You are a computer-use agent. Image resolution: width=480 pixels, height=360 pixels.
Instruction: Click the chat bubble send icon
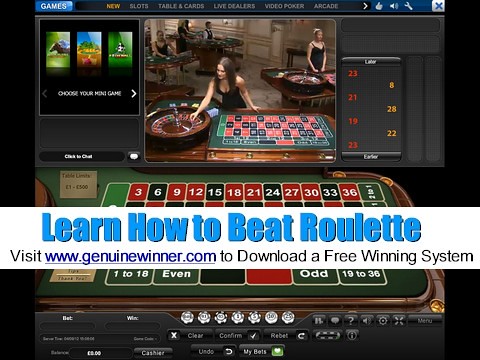point(134,156)
